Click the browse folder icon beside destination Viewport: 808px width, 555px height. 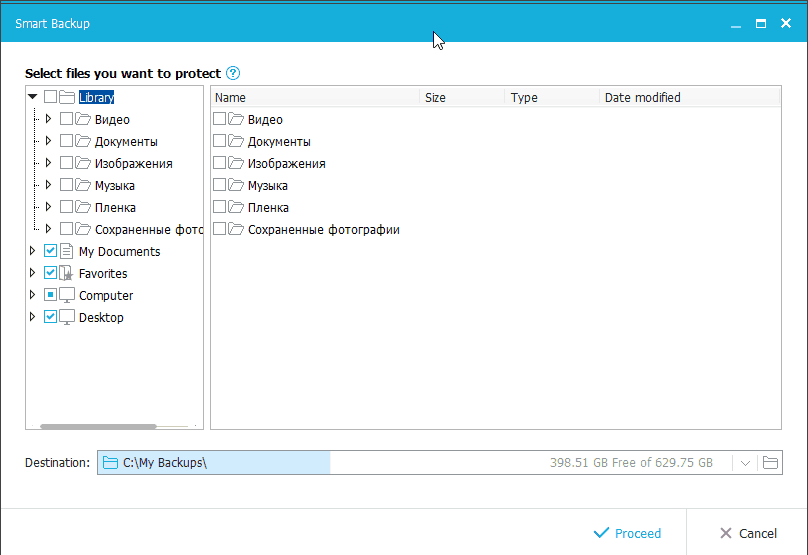click(770, 463)
